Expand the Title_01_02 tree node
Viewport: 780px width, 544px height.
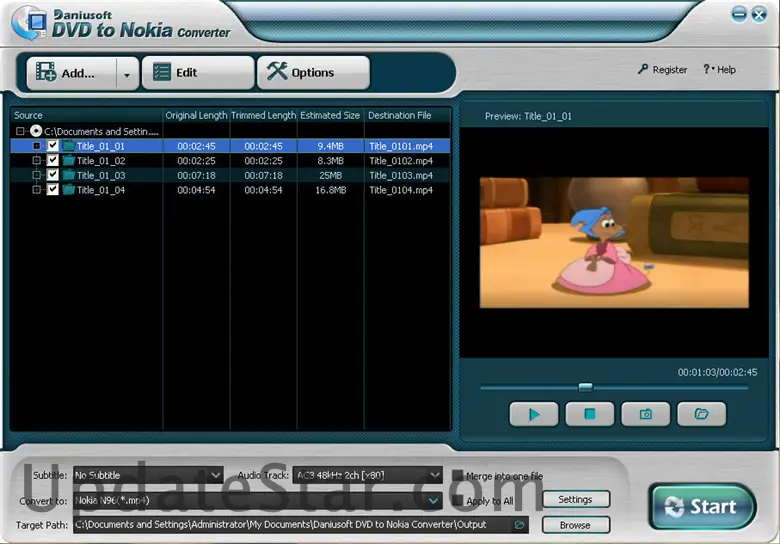(x=36, y=160)
